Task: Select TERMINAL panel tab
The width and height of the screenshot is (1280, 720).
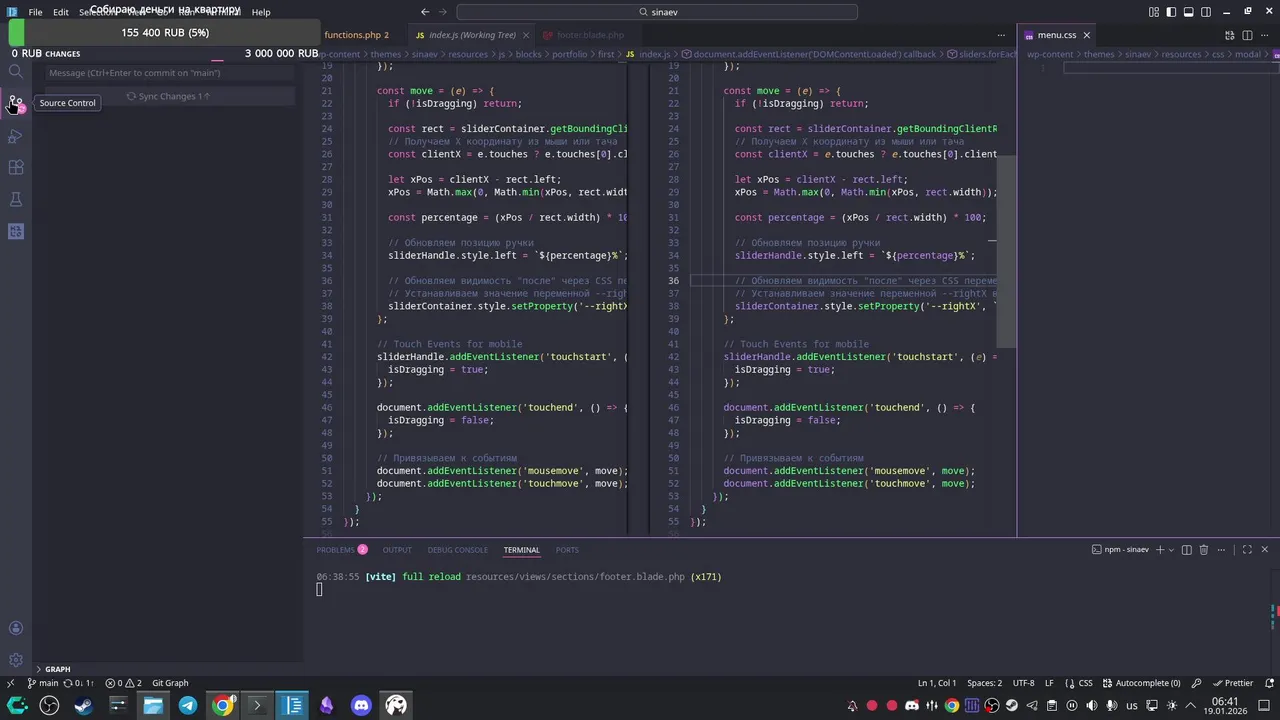Action: pos(521,550)
